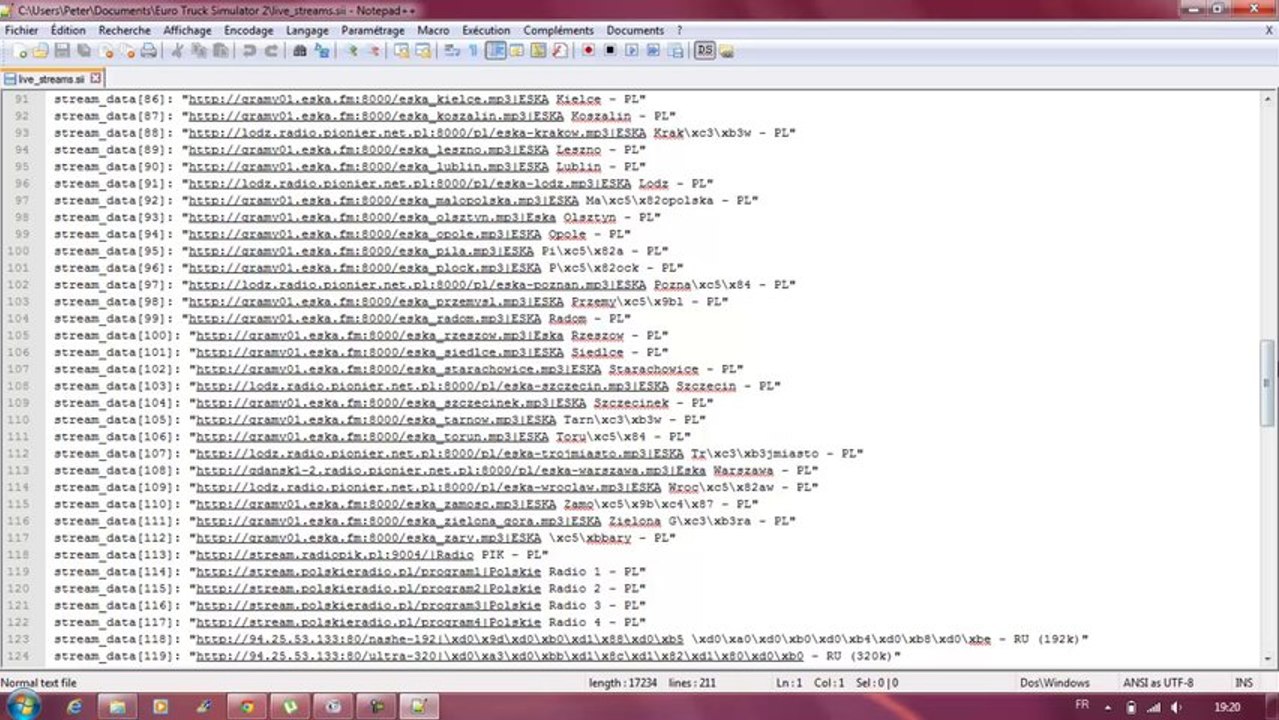The height and width of the screenshot is (720, 1279).
Task: Open Google Chrome from the taskbar
Action: click(x=247, y=706)
